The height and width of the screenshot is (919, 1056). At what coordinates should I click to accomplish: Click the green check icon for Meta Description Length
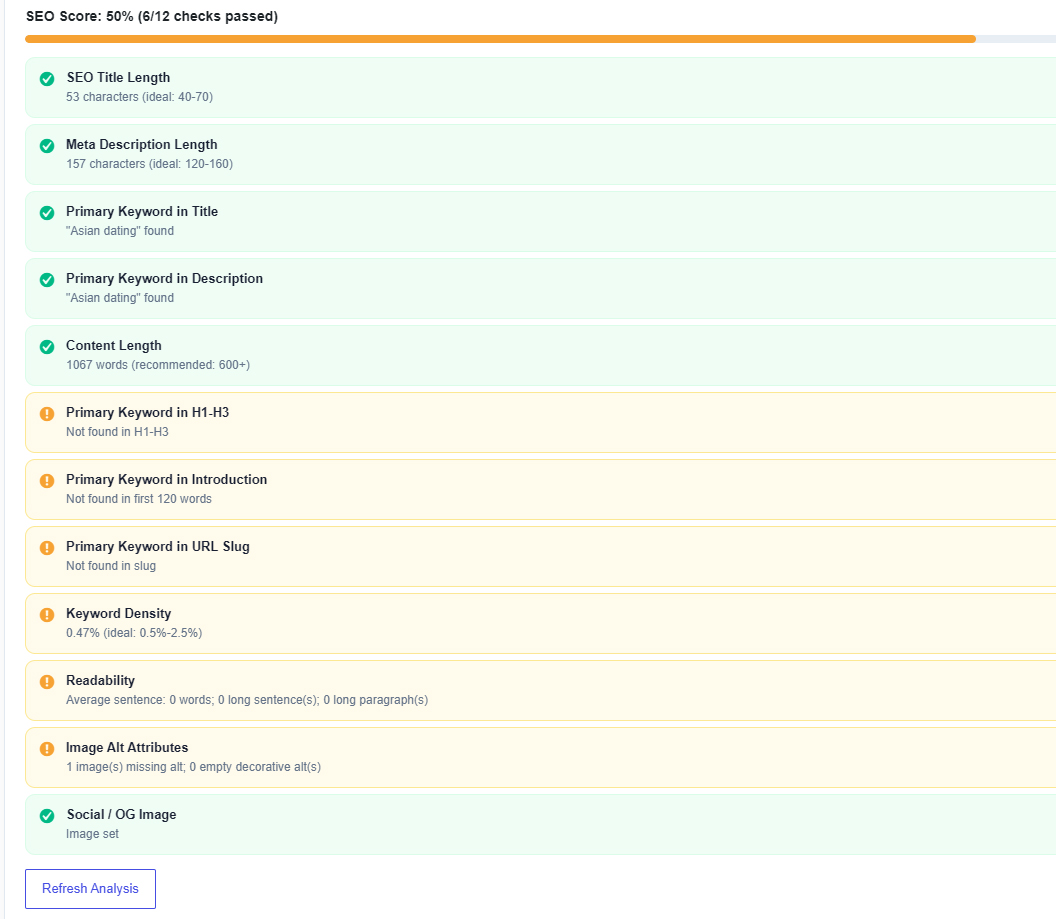pos(47,145)
